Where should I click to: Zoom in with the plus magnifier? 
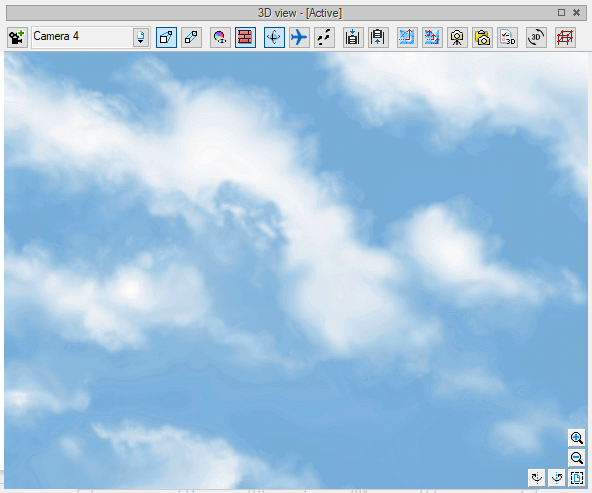(x=577, y=438)
